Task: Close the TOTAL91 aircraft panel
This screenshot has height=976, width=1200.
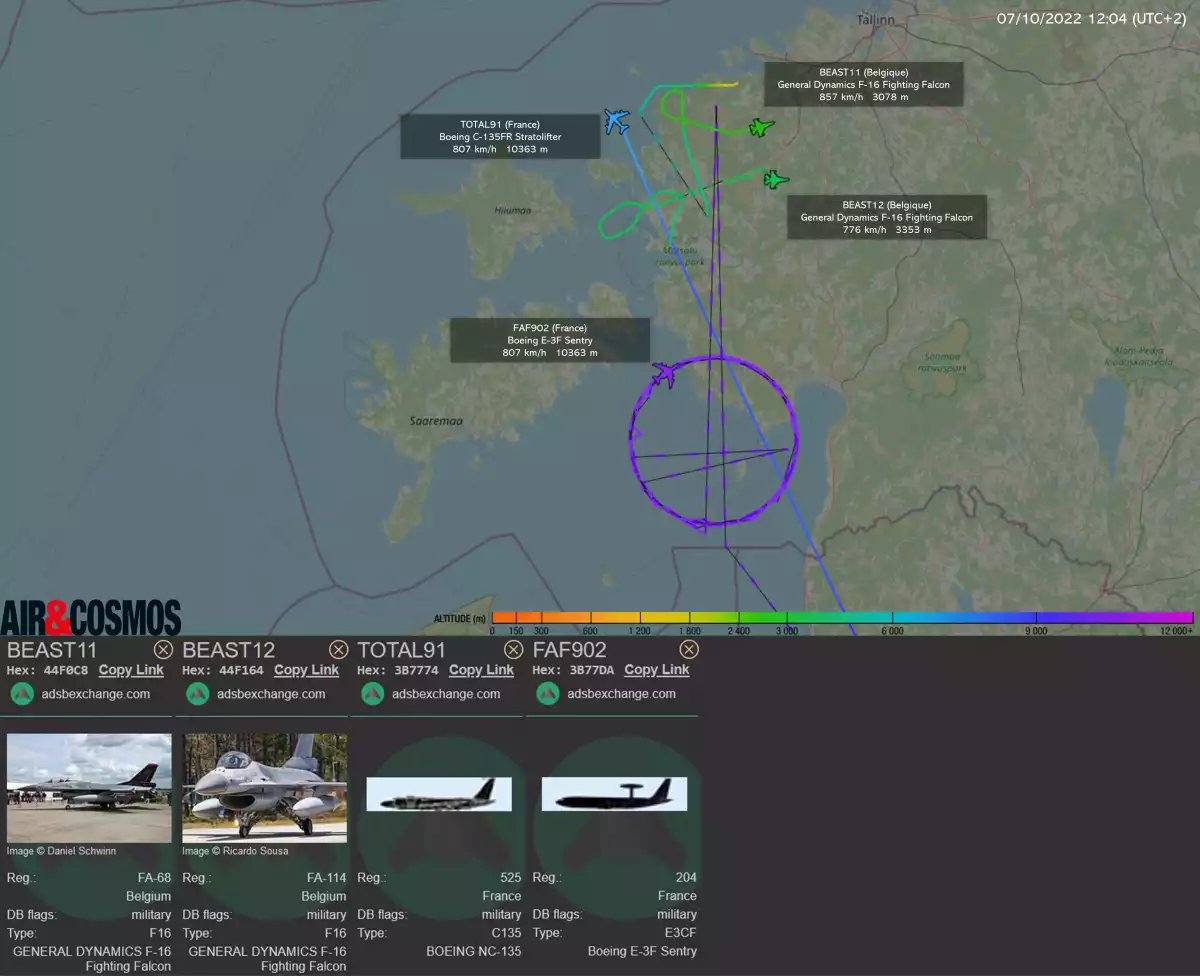Action: click(513, 650)
